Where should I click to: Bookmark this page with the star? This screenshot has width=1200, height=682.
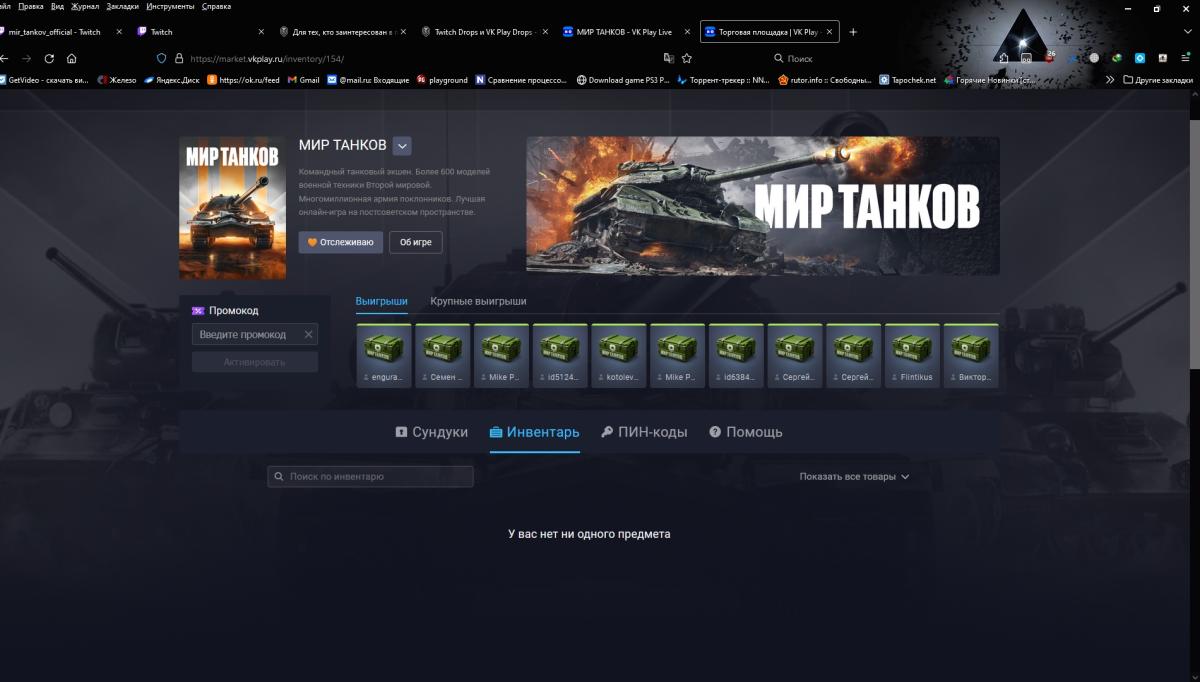tap(687, 59)
